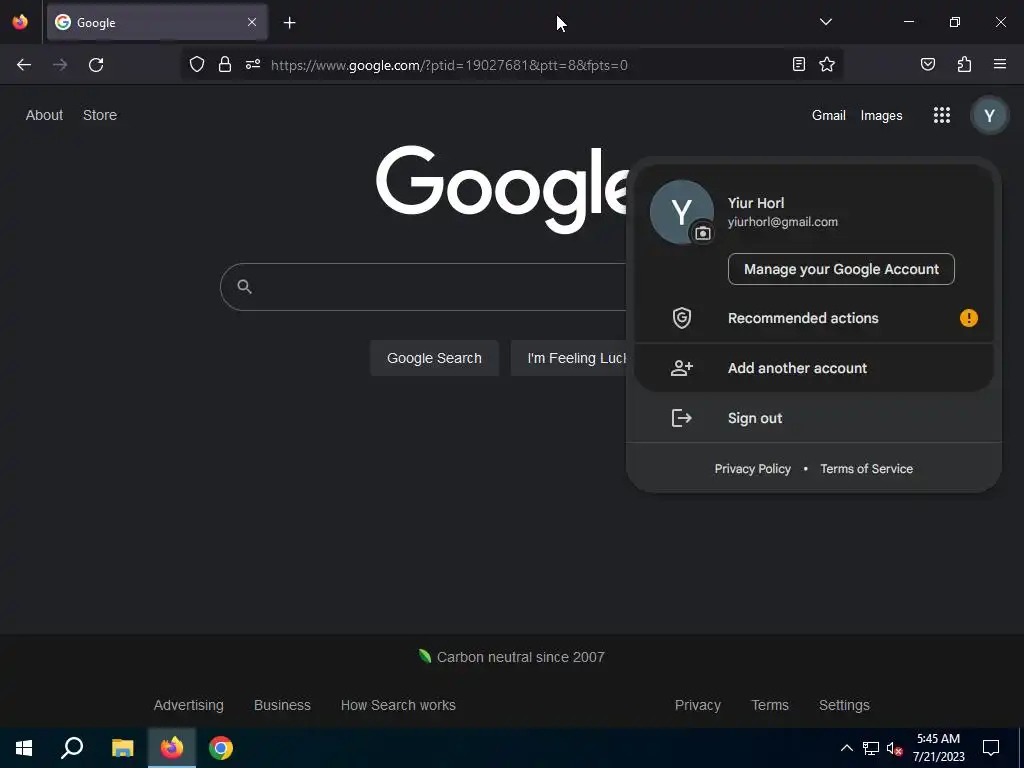Open the Google Store link
Screen dimensions: 1024x768
pos(100,115)
